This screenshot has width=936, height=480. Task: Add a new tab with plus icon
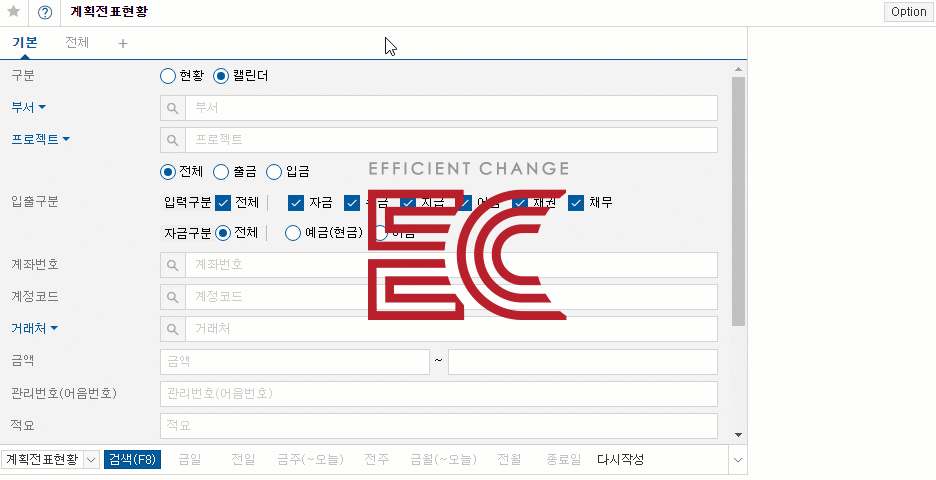click(123, 44)
